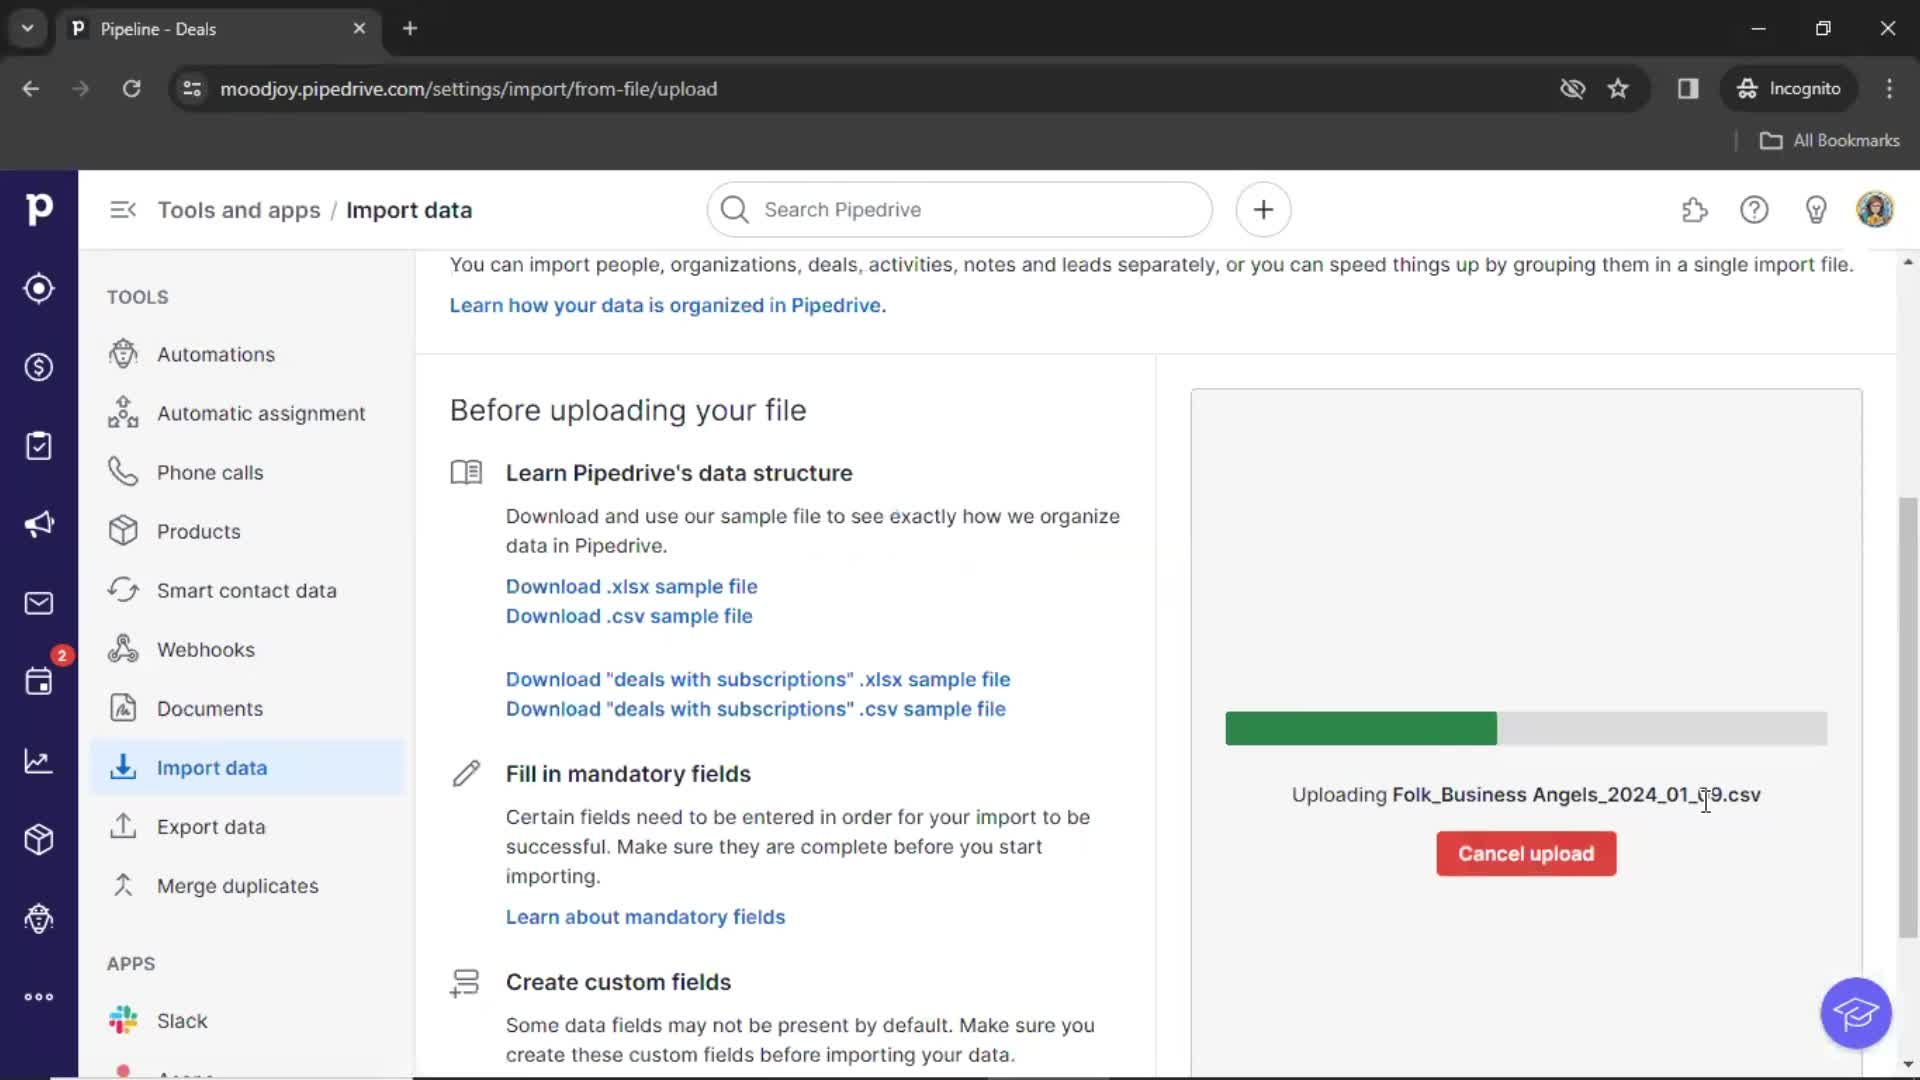Open the tab search dropdown arrow
Viewport: 1920px width, 1080px height.
(27, 29)
